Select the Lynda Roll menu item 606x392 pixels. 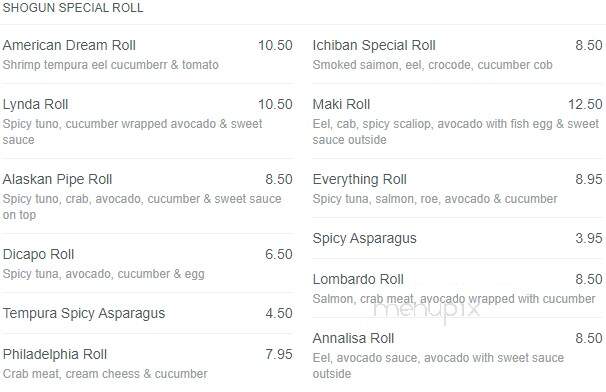(147, 121)
